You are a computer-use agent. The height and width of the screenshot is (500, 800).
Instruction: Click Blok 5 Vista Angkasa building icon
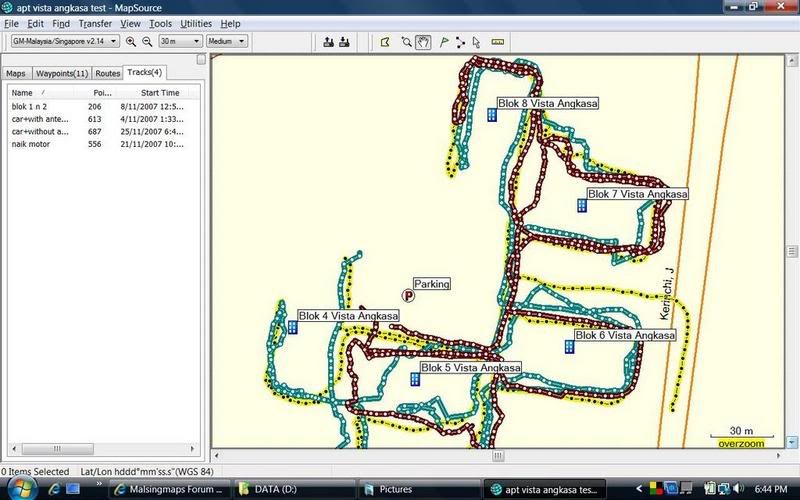[415, 379]
